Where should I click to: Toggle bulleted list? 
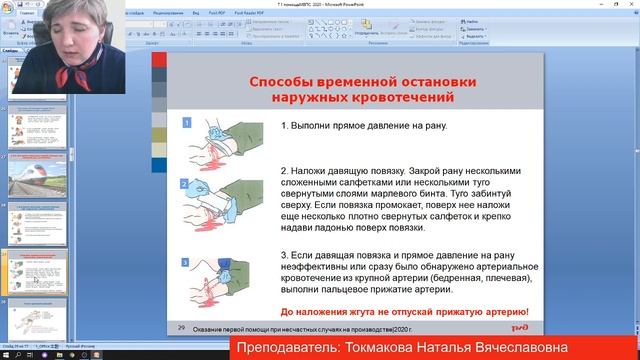[199, 24]
